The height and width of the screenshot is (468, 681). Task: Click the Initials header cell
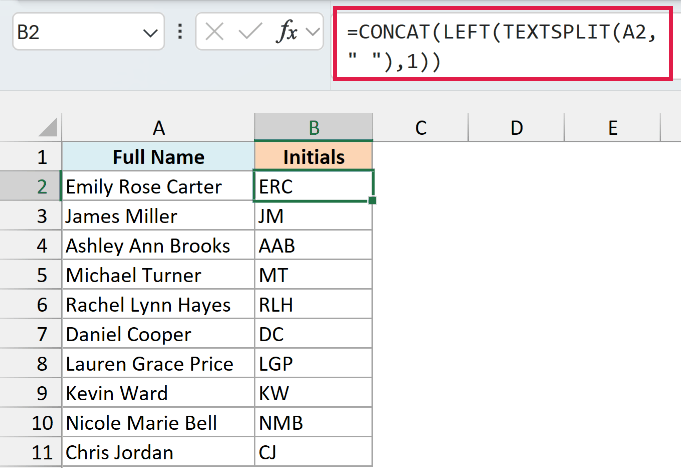[314, 157]
